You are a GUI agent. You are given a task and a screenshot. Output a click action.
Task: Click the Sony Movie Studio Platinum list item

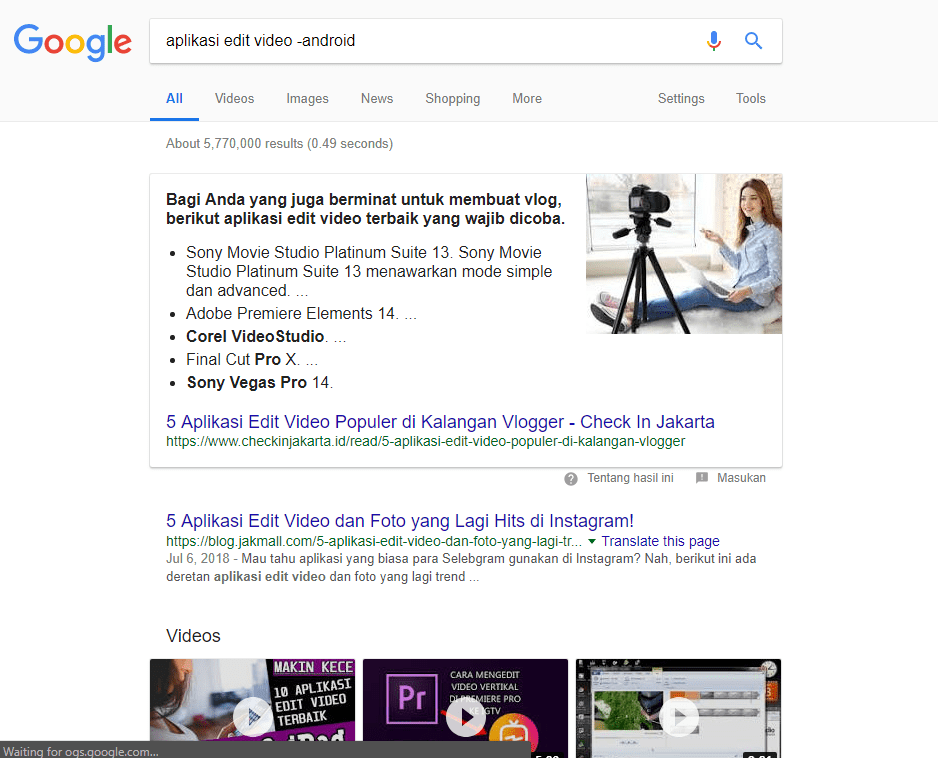369,272
